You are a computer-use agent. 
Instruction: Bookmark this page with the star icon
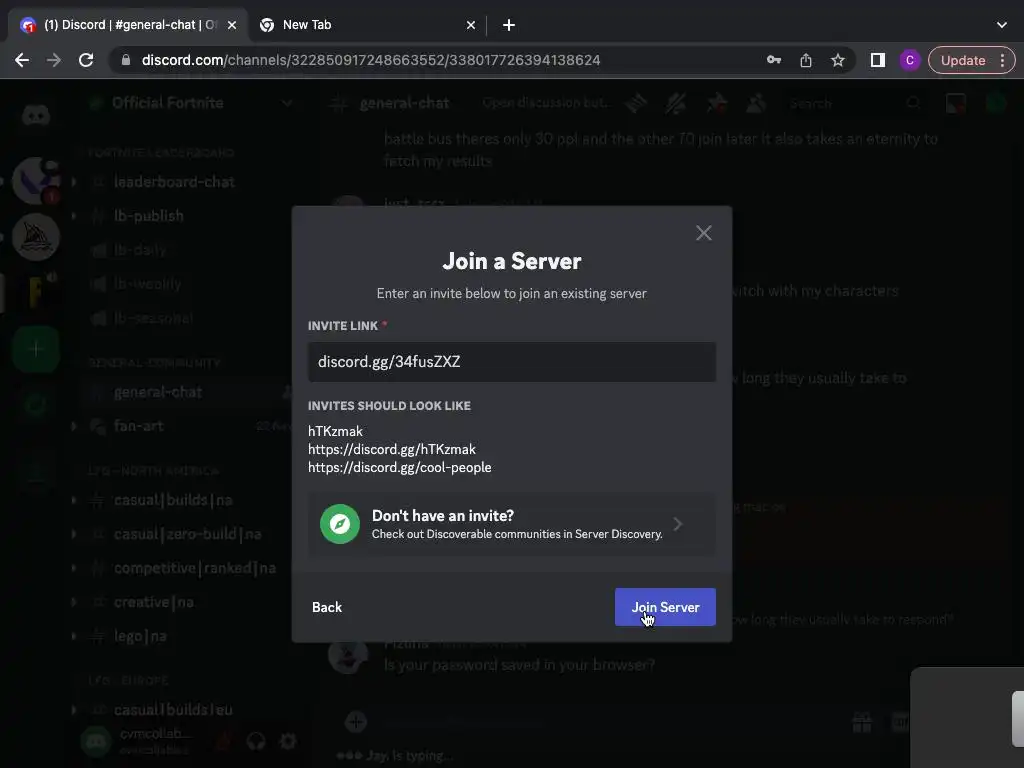coord(838,60)
